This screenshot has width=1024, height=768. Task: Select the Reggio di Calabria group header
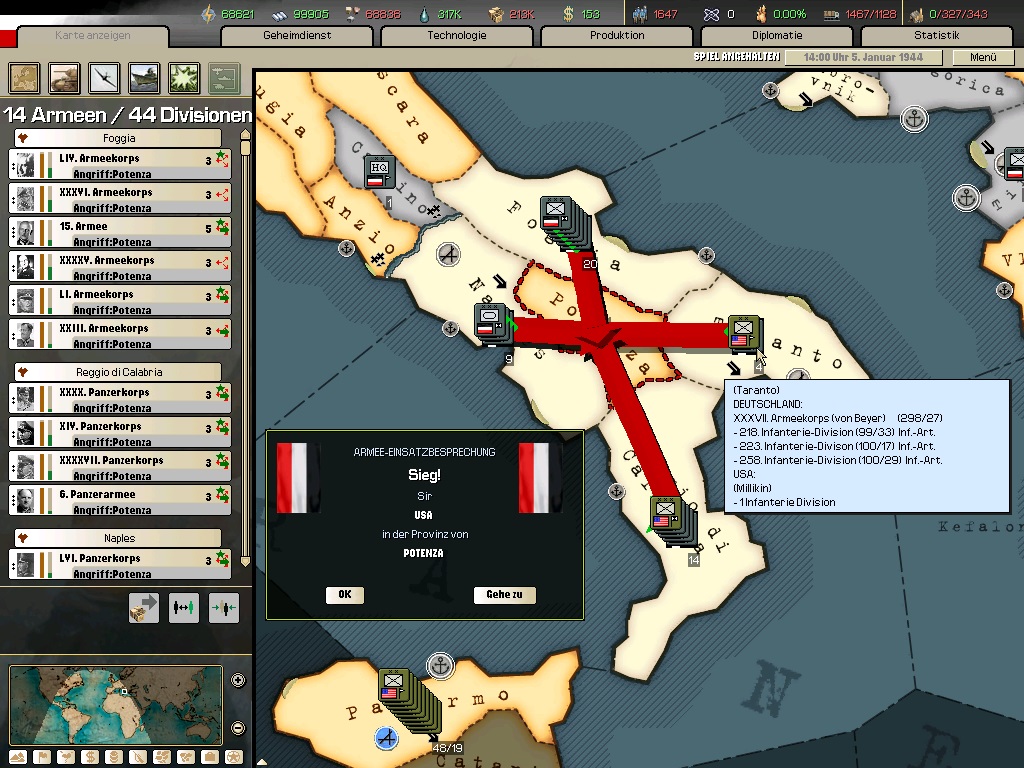point(118,372)
